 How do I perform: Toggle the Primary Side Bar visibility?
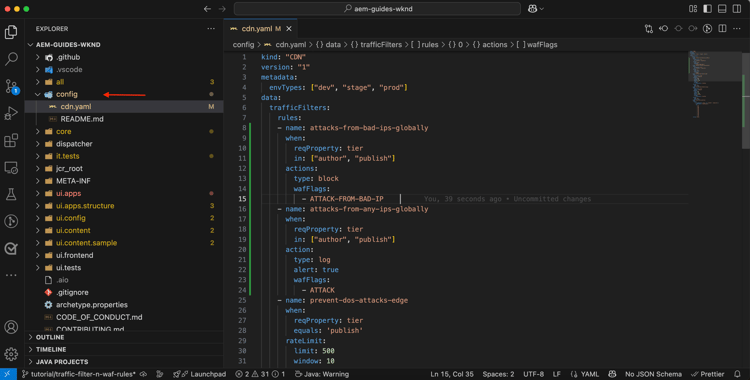707,9
